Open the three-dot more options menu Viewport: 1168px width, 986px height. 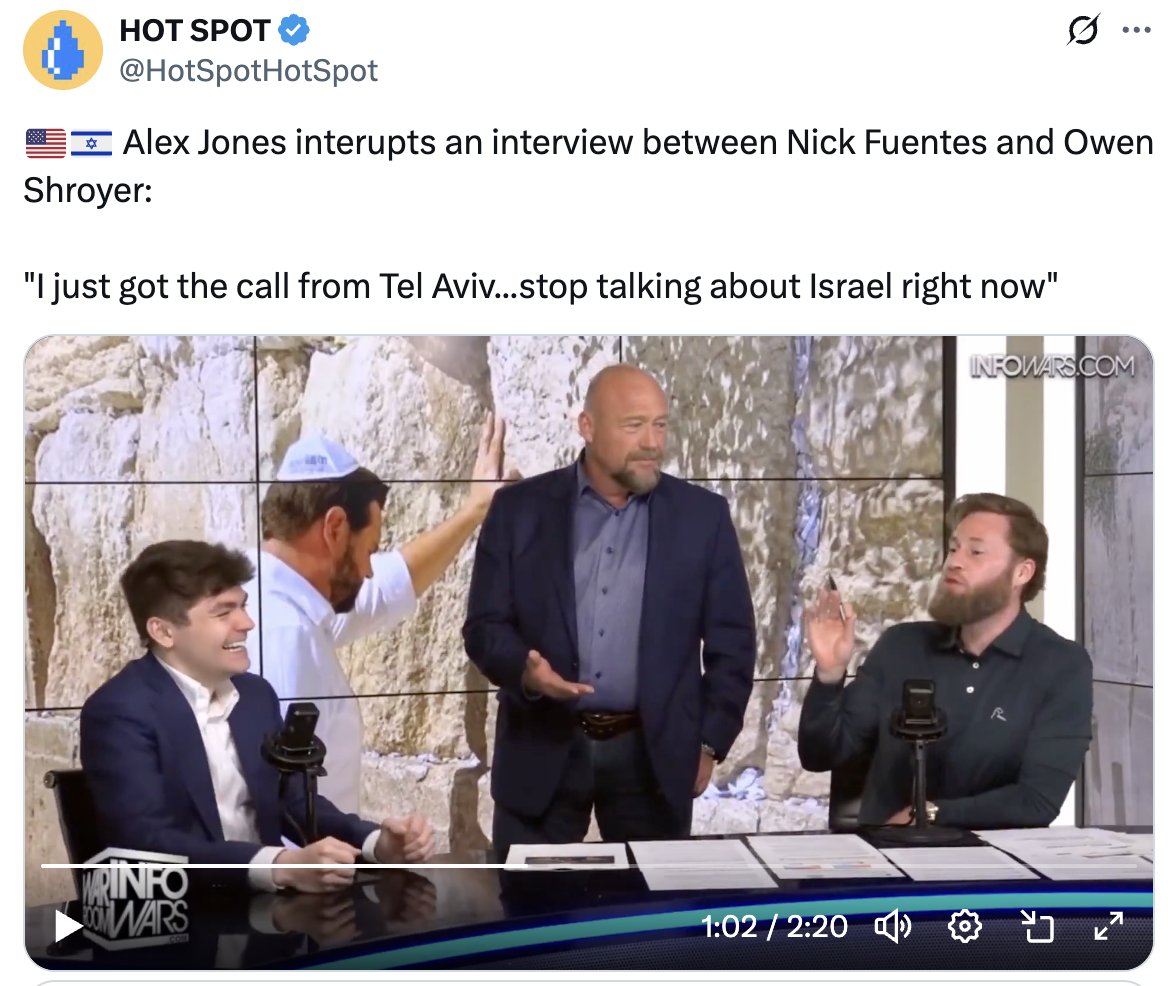tap(1136, 30)
